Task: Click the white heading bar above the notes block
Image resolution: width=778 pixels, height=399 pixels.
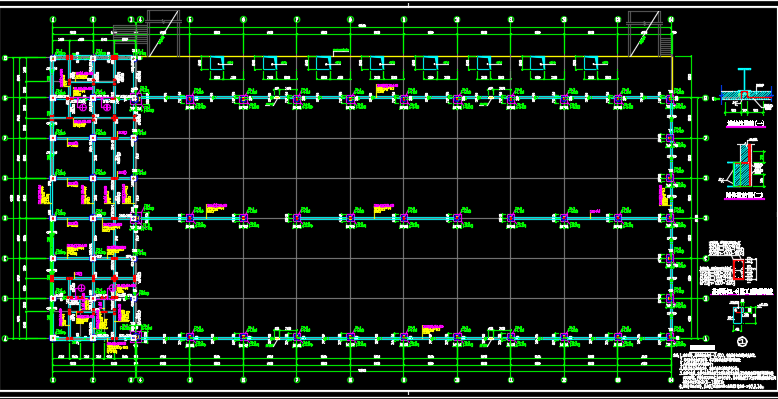Action: click(702, 347)
